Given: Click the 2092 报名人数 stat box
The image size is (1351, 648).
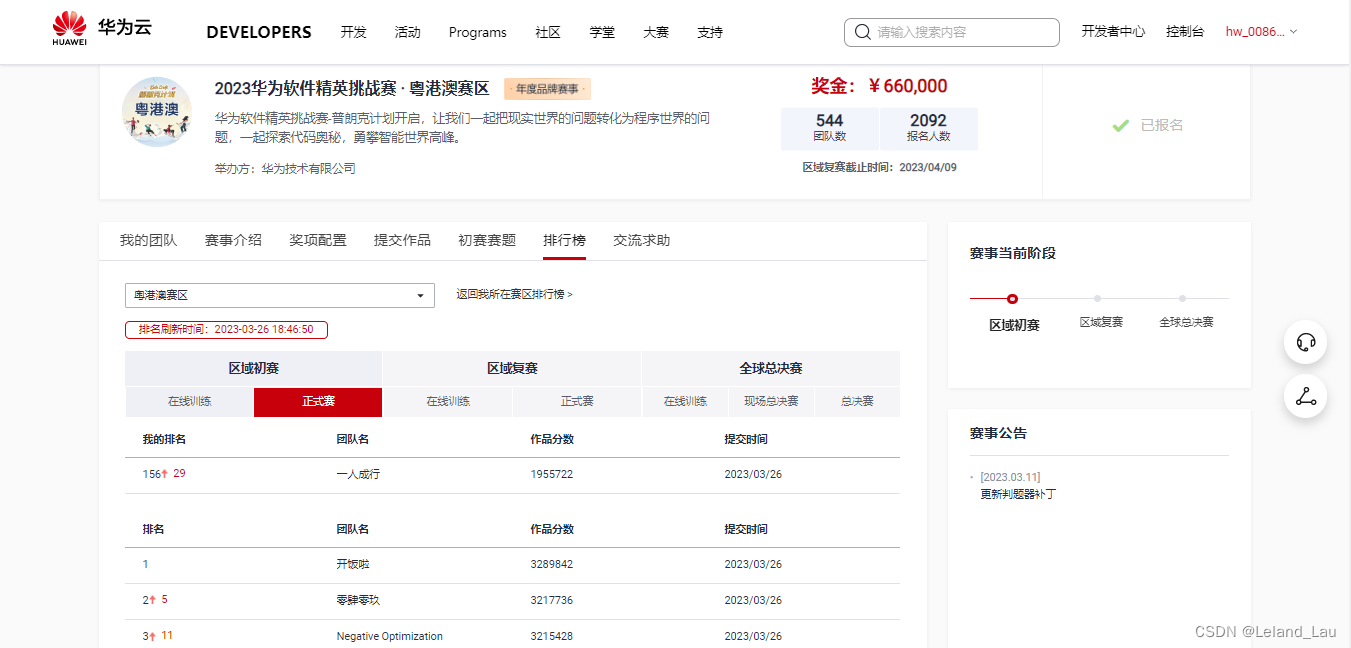Looking at the screenshot, I should [x=928, y=128].
